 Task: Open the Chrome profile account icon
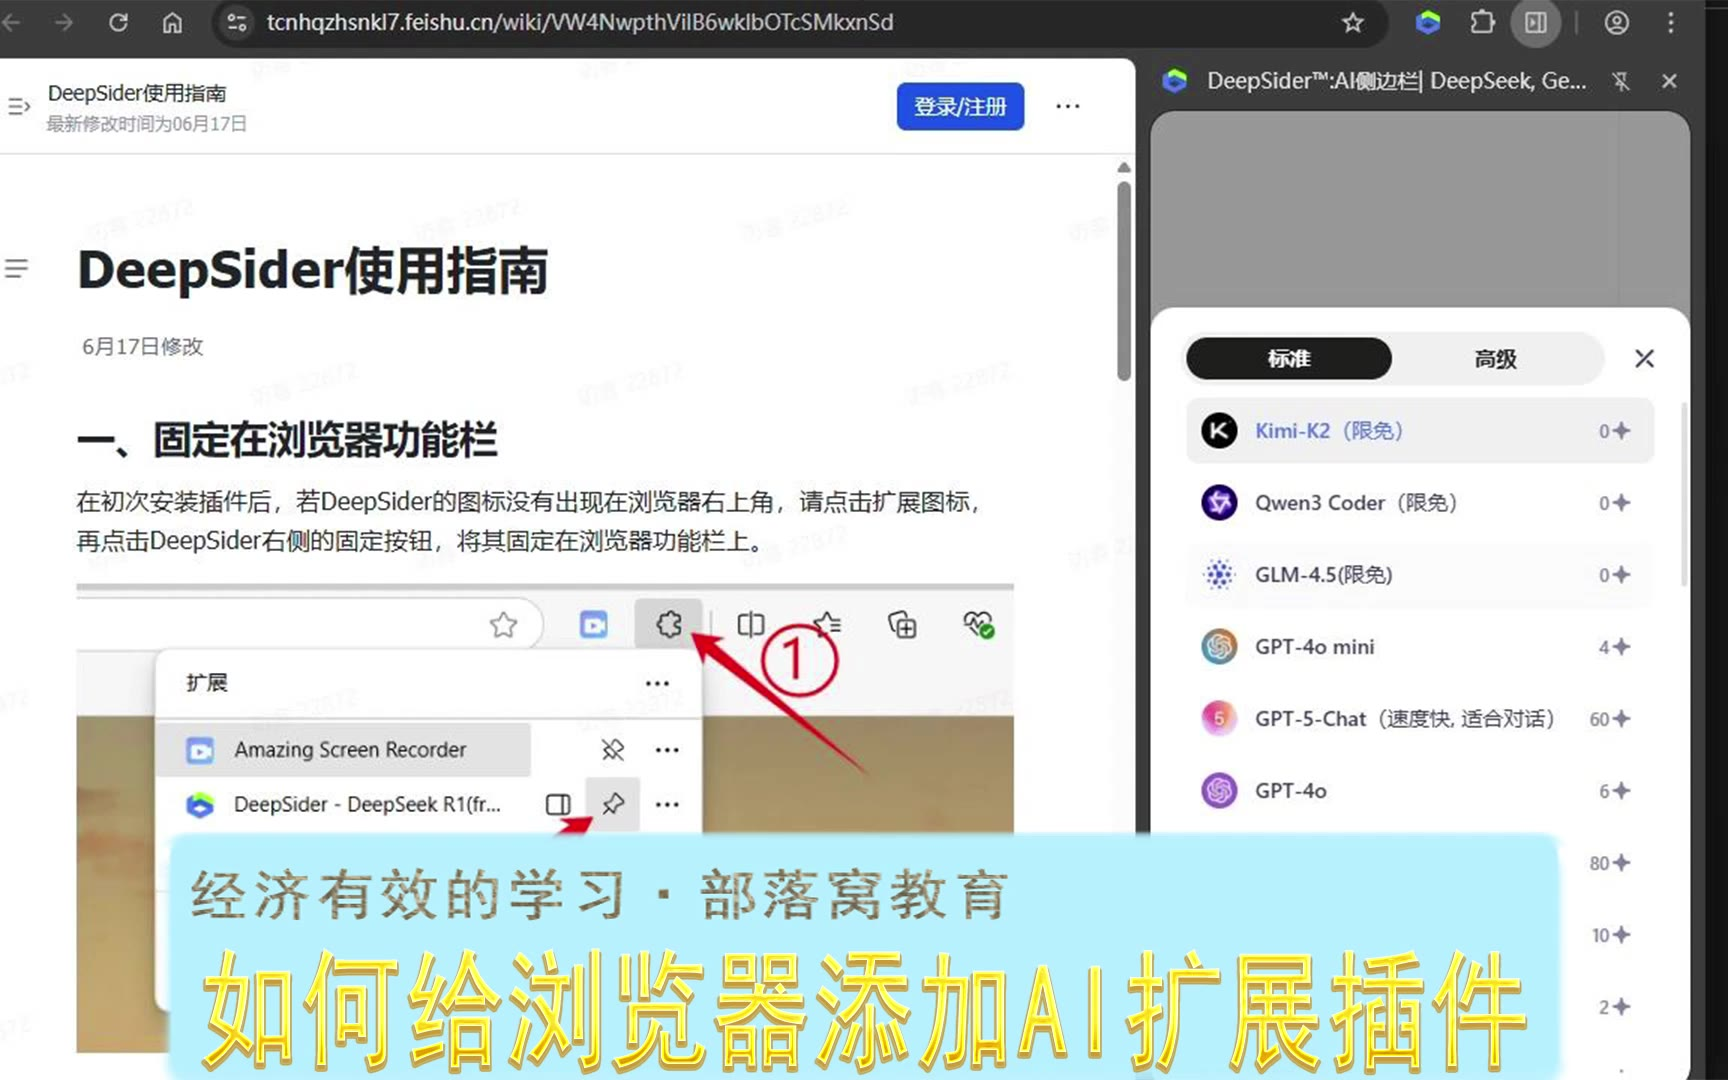point(1616,23)
